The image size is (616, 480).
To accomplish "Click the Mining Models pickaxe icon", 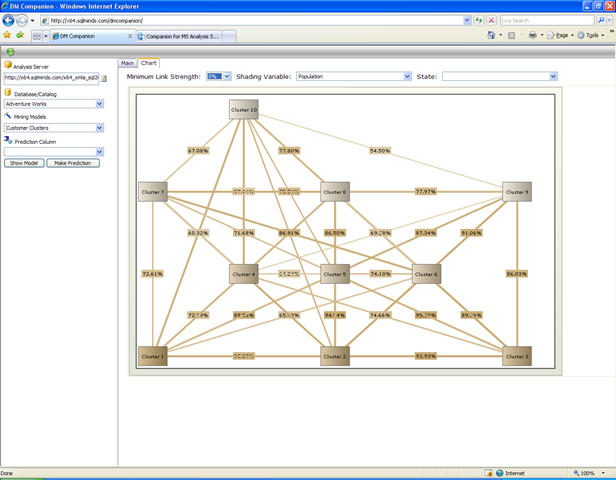I will (8, 115).
